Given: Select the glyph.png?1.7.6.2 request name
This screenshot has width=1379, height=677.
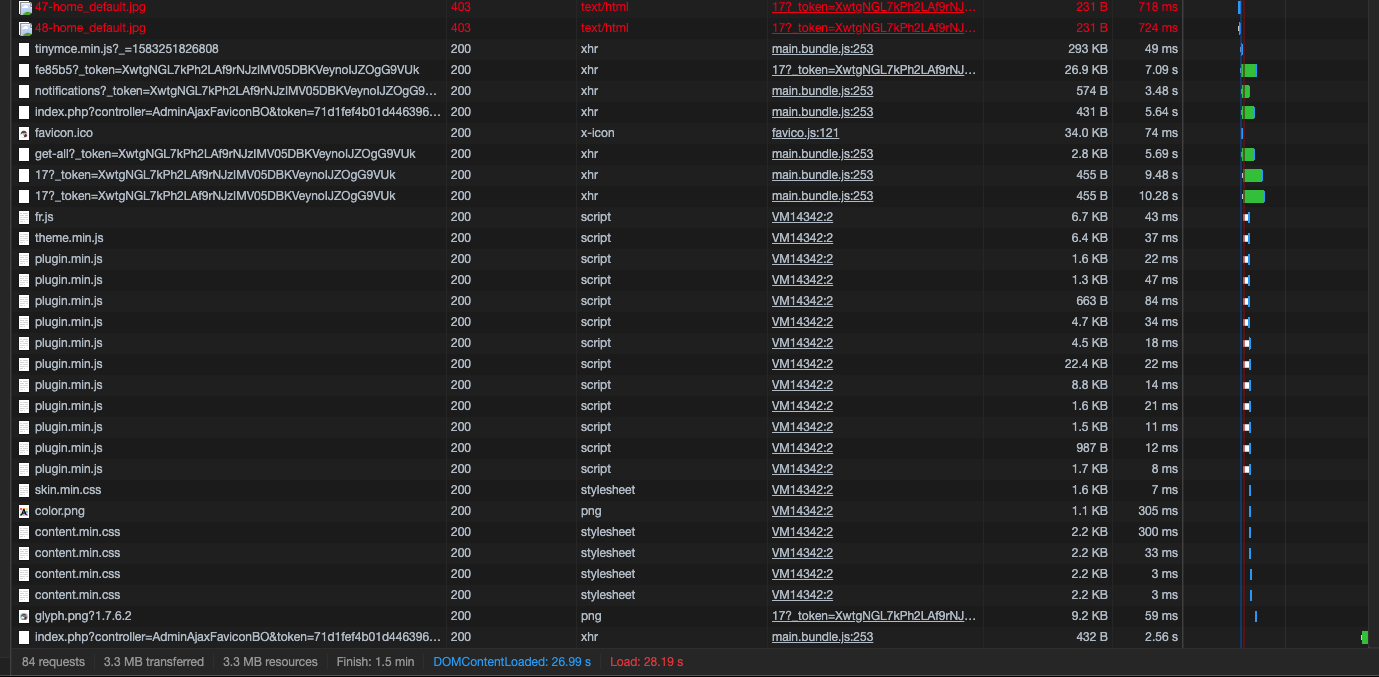Looking at the screenshot, I should click(x=83, y=616).
